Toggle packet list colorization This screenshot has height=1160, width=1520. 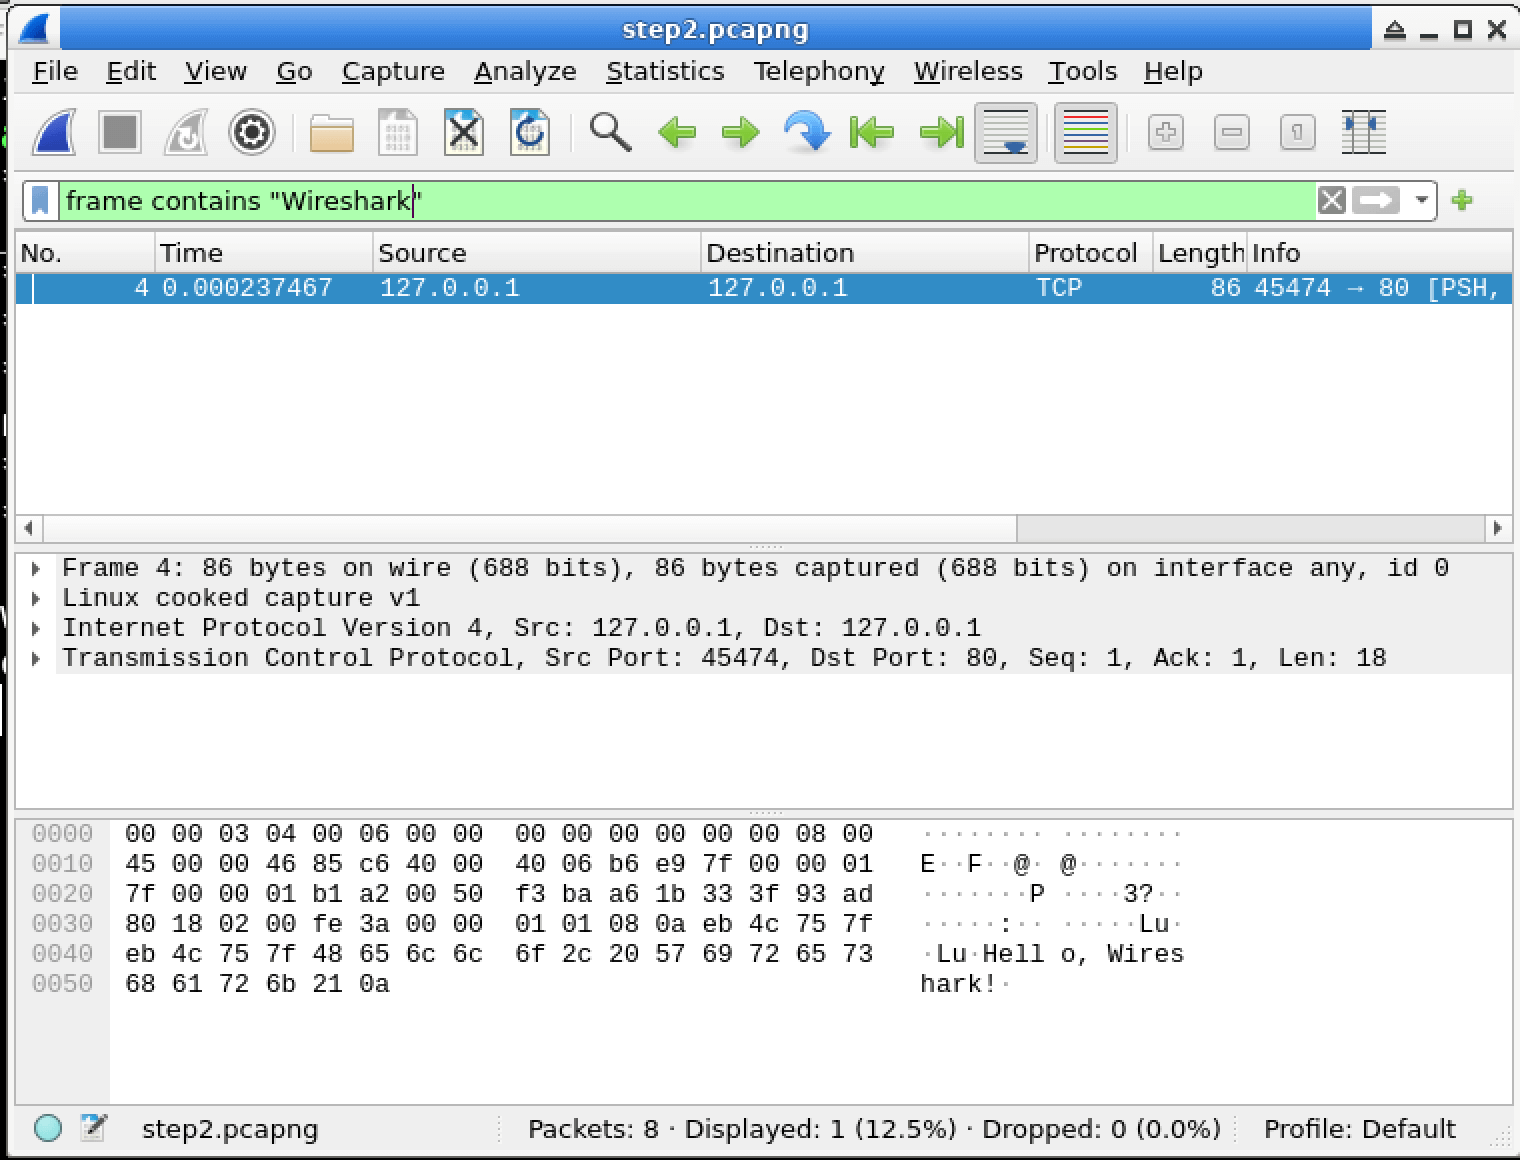[x=1084, y=132]
